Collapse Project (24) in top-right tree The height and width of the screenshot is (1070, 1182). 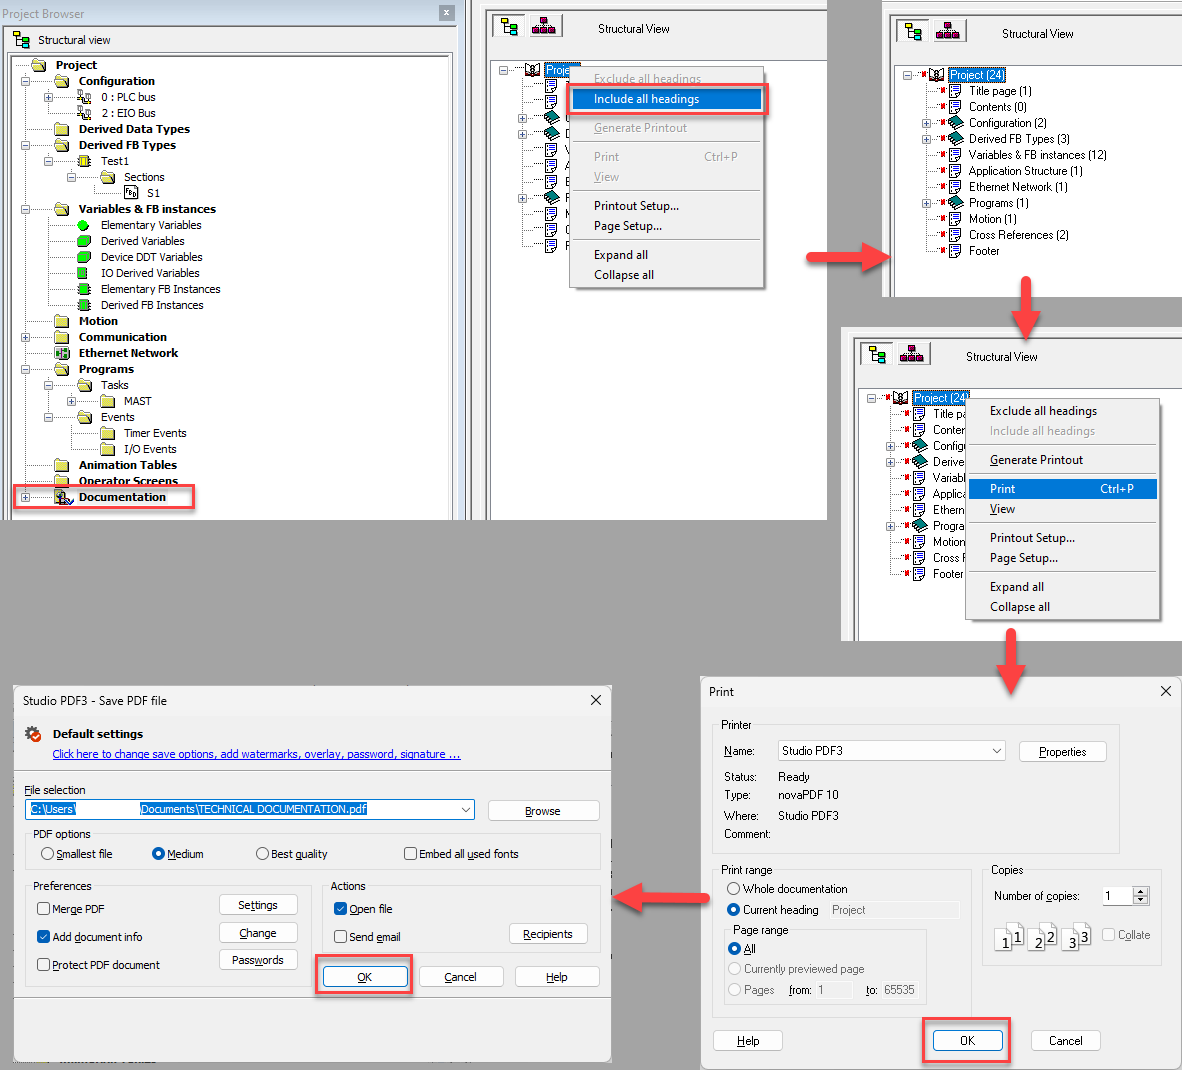pyautogui.click(x=908, y=75)
